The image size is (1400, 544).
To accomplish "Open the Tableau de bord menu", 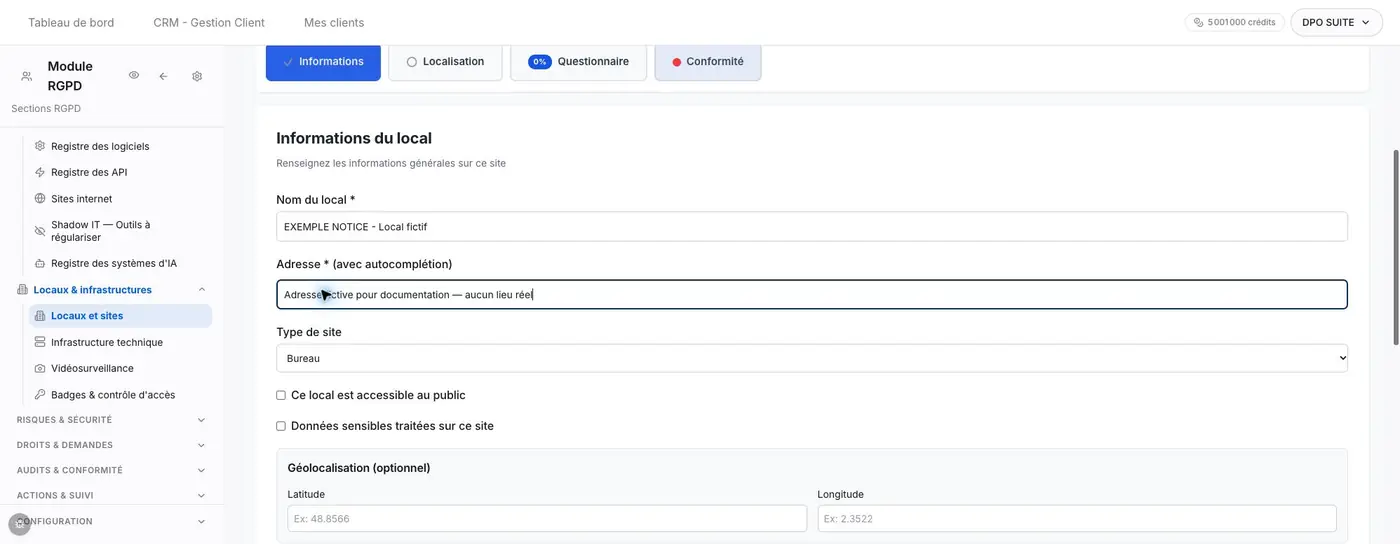I will pyautogui.click(x=71, y=22).
